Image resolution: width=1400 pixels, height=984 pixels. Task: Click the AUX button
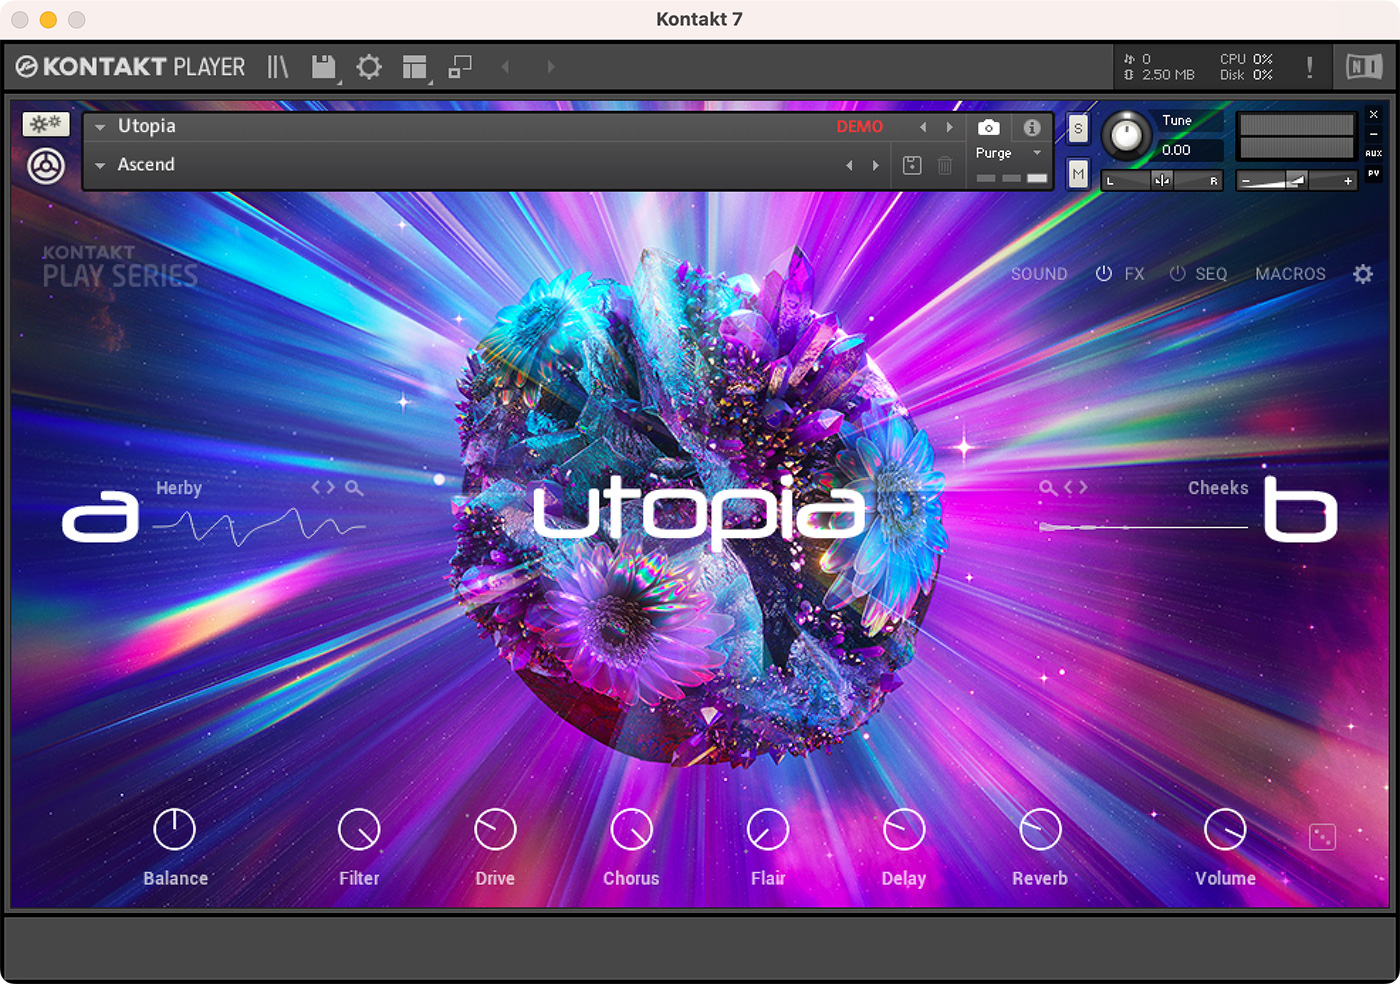click(1373, 152)
